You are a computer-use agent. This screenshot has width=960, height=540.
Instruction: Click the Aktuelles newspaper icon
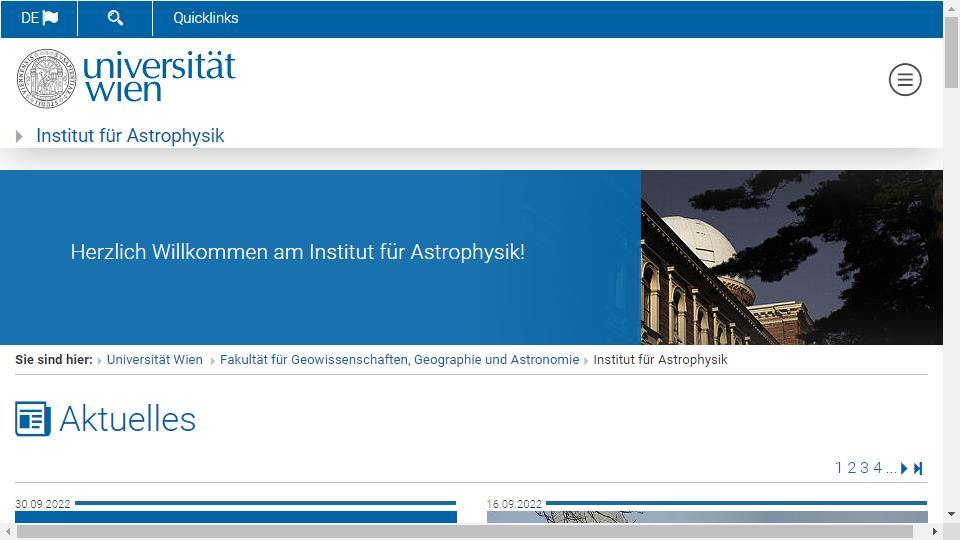pos(33,419)
